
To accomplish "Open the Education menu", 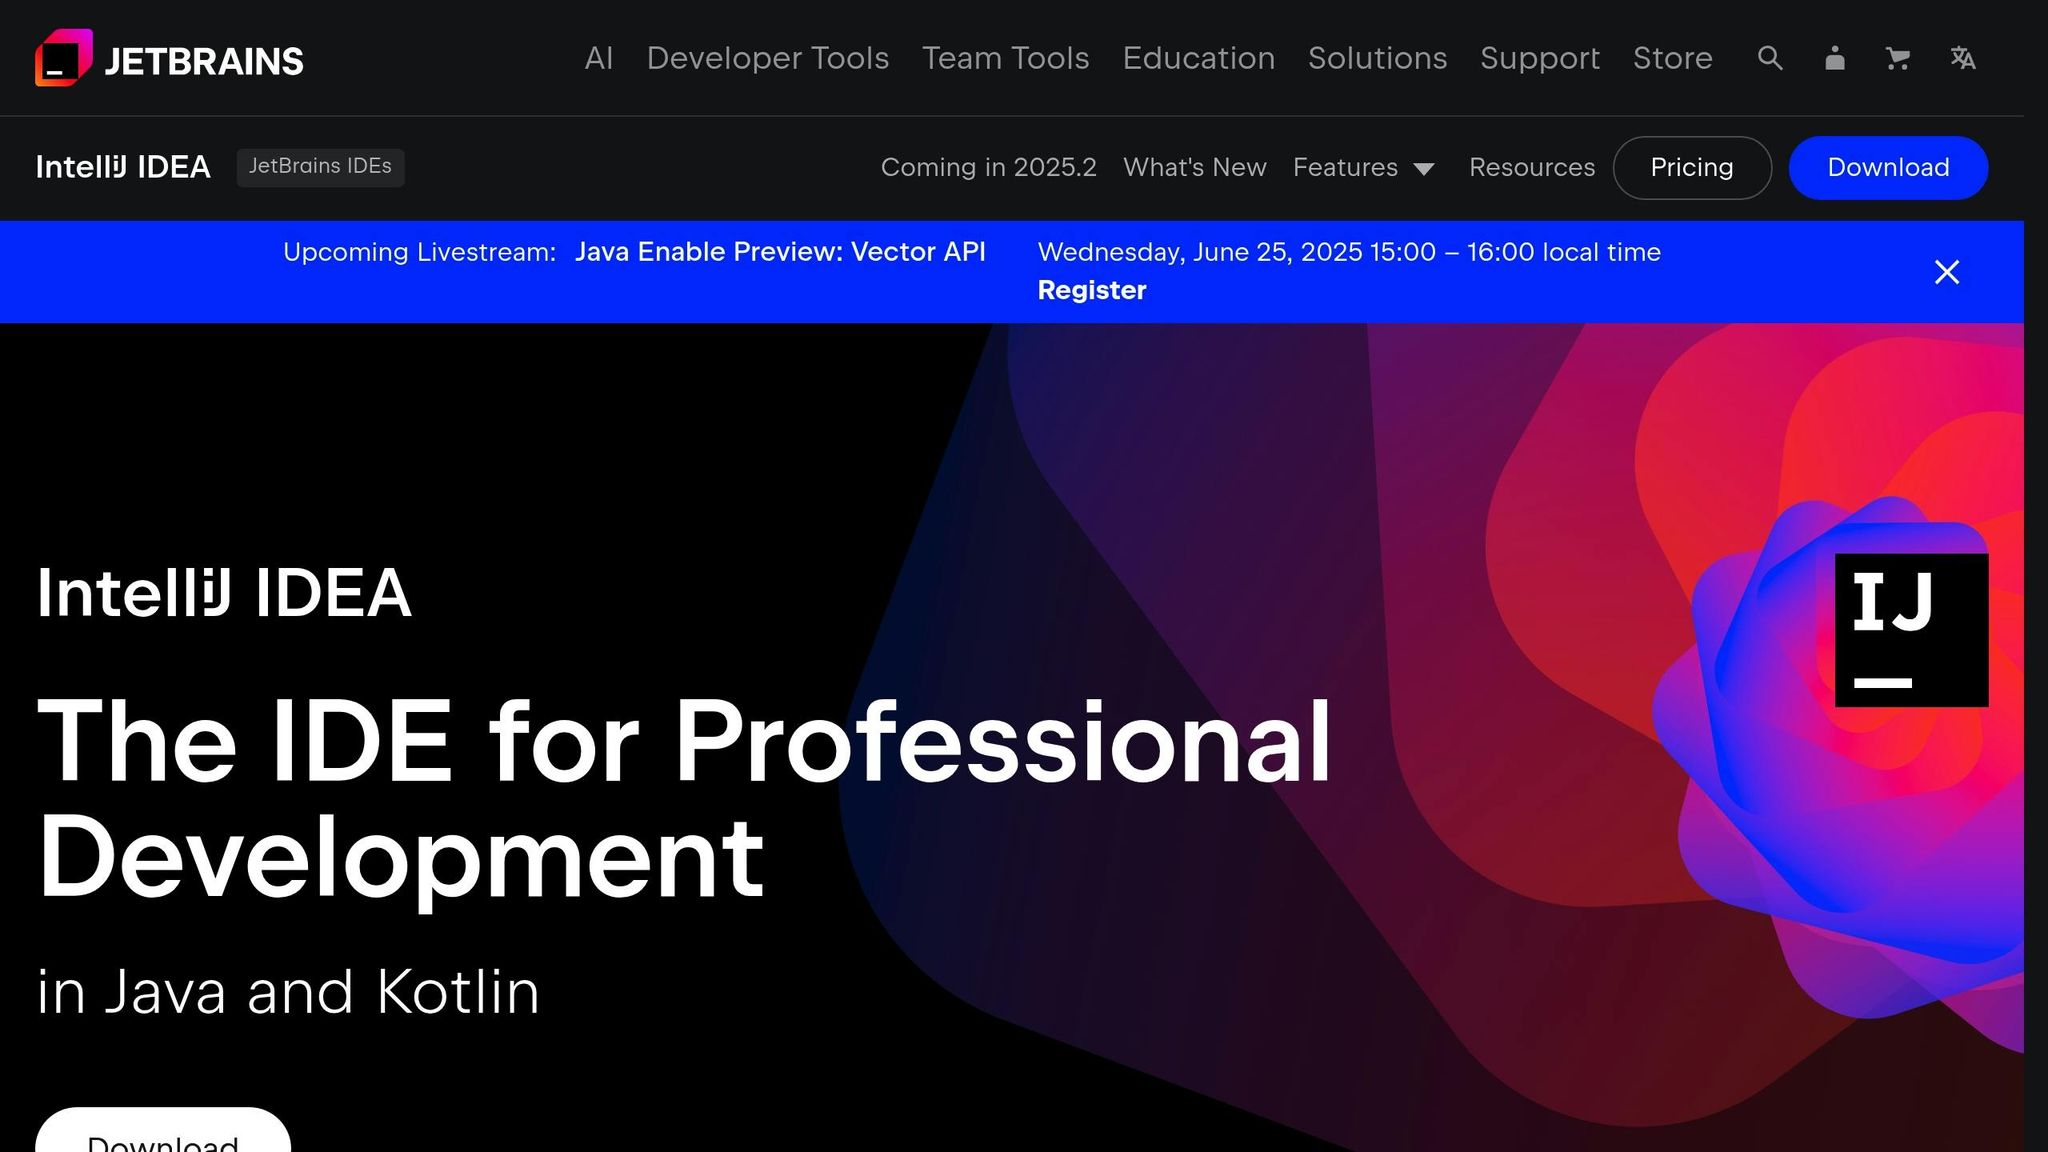I will [x=1198, y=58].
